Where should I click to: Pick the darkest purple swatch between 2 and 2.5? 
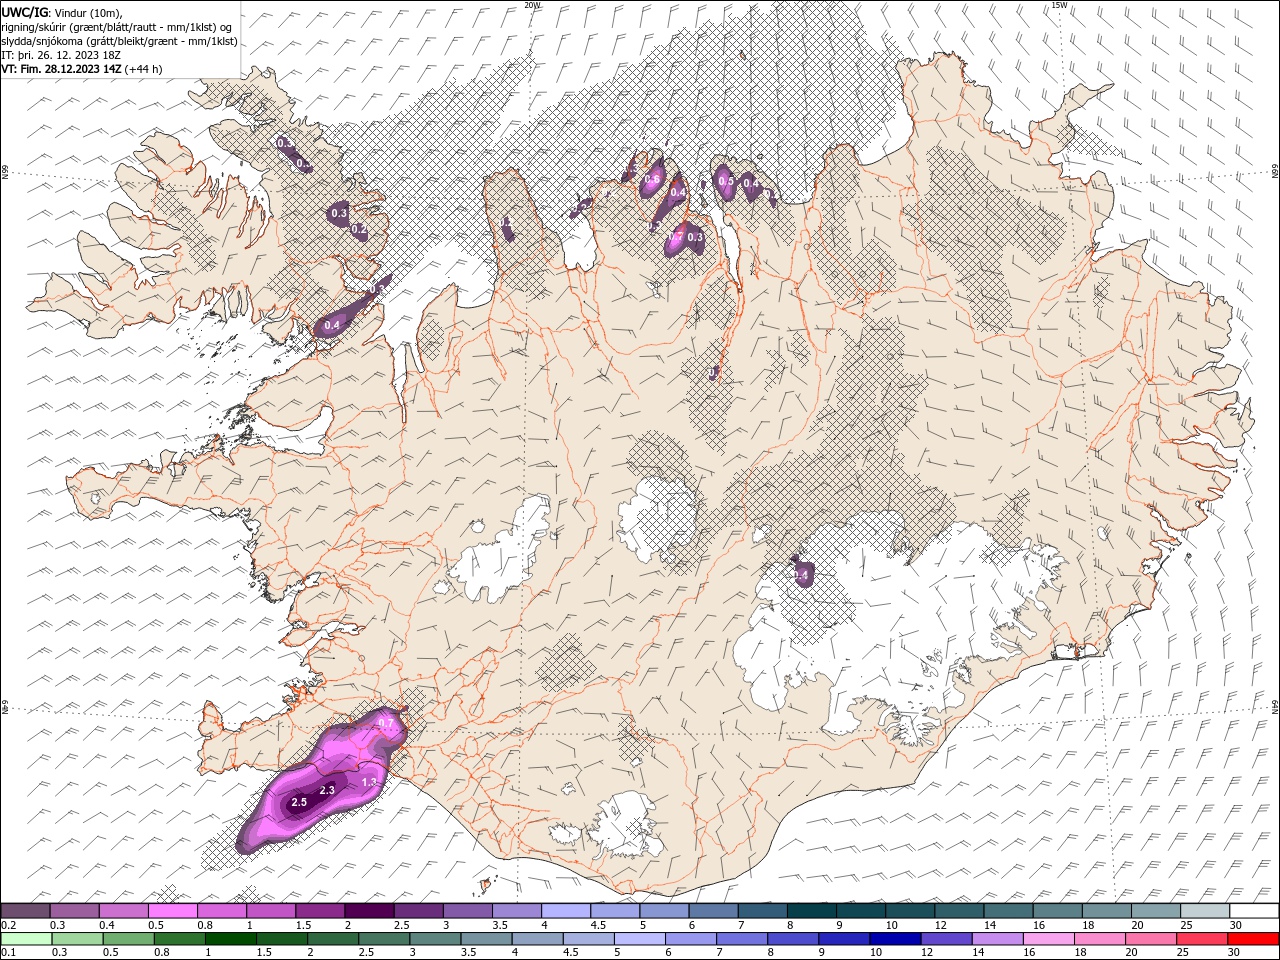pyautogui.click(x=369, y=911)
